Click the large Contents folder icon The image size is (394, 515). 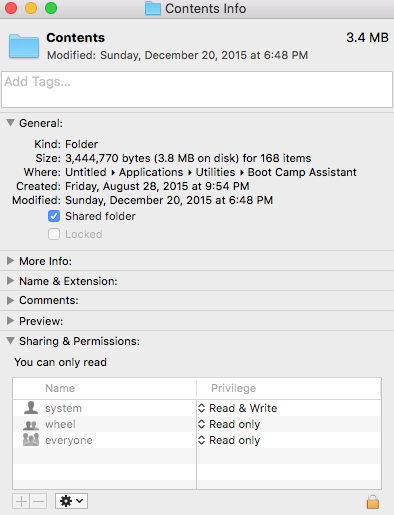pyautogui.click(x=24, y=46)
